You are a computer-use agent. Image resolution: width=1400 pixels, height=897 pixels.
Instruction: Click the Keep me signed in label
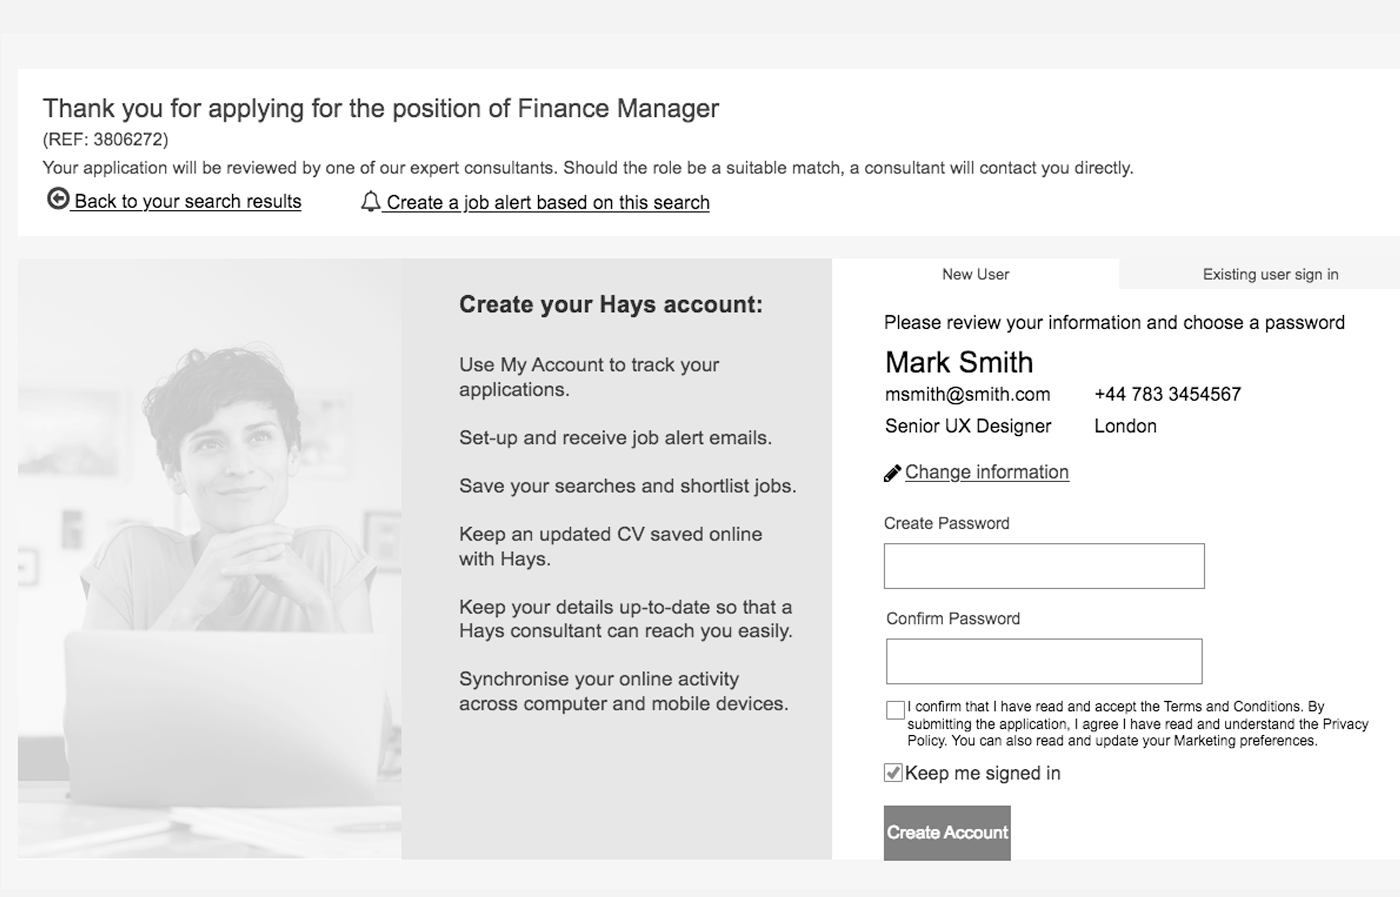tap(982, 773)
